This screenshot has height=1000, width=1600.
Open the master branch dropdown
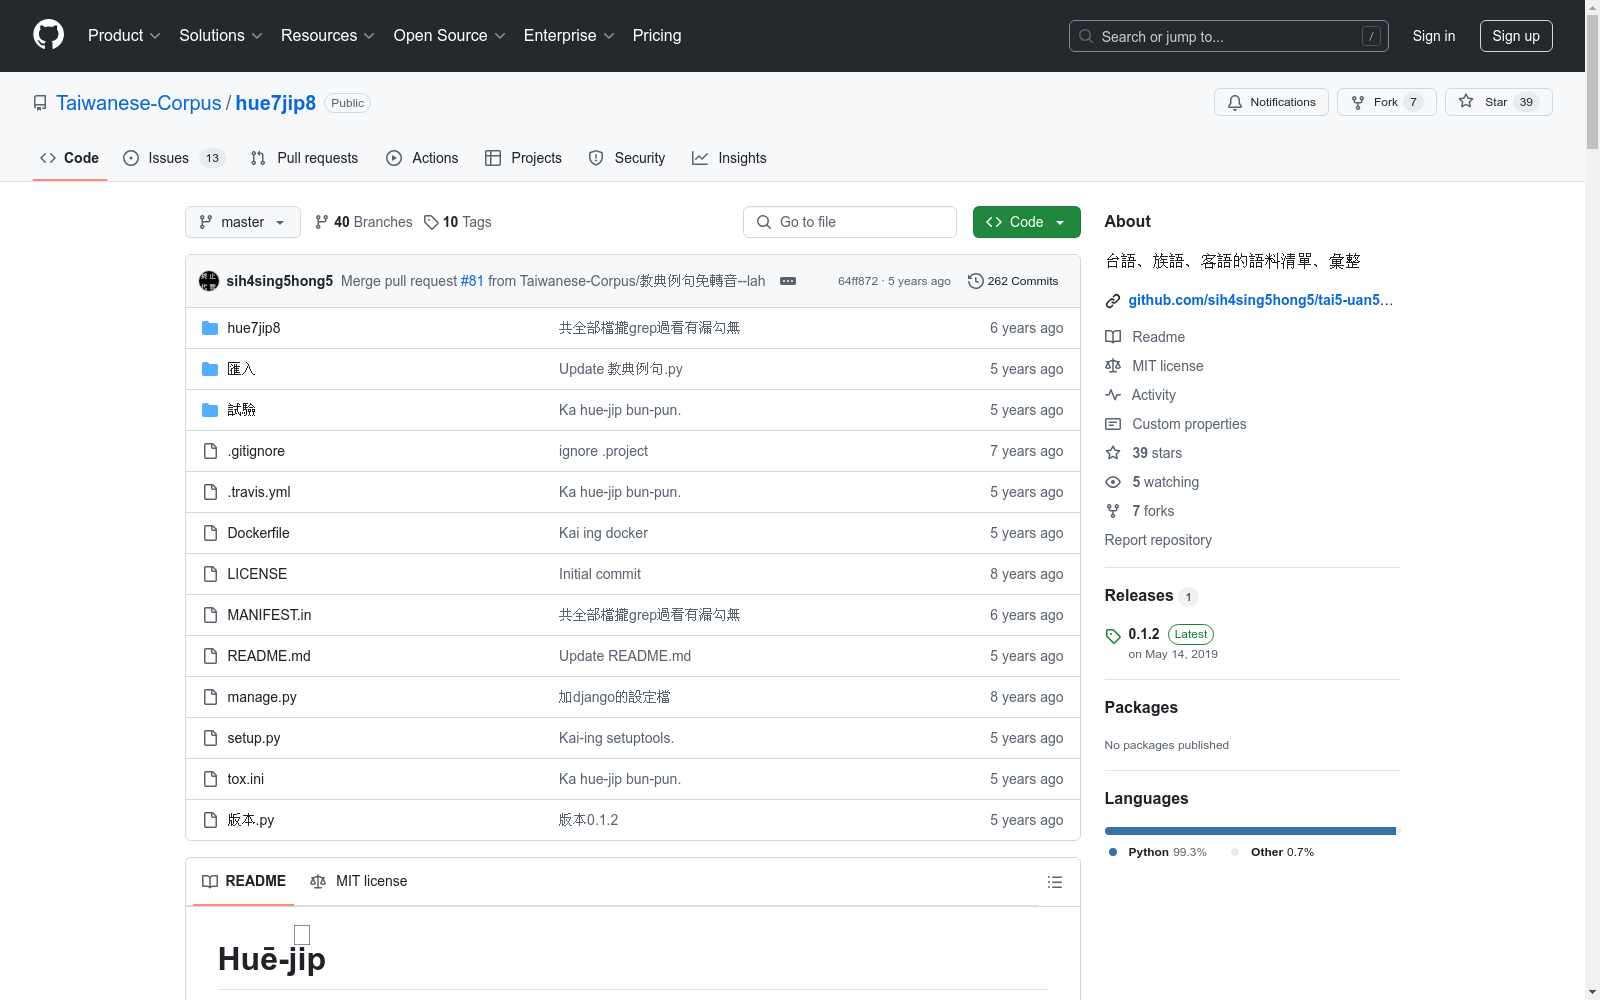[x=243, y=222]
